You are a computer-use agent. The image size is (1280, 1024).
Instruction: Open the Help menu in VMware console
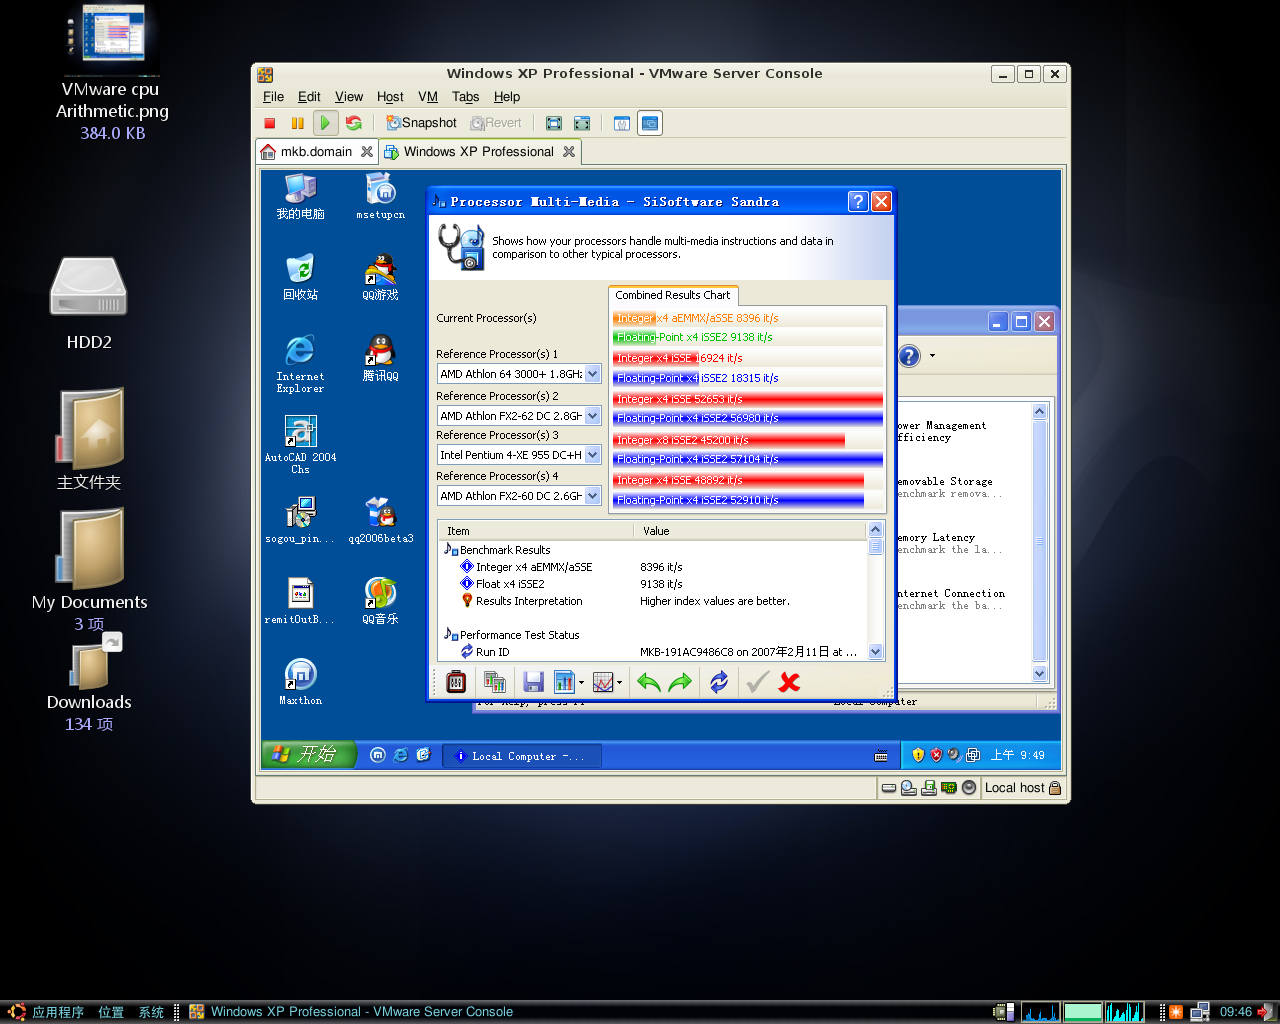(507, 97)
